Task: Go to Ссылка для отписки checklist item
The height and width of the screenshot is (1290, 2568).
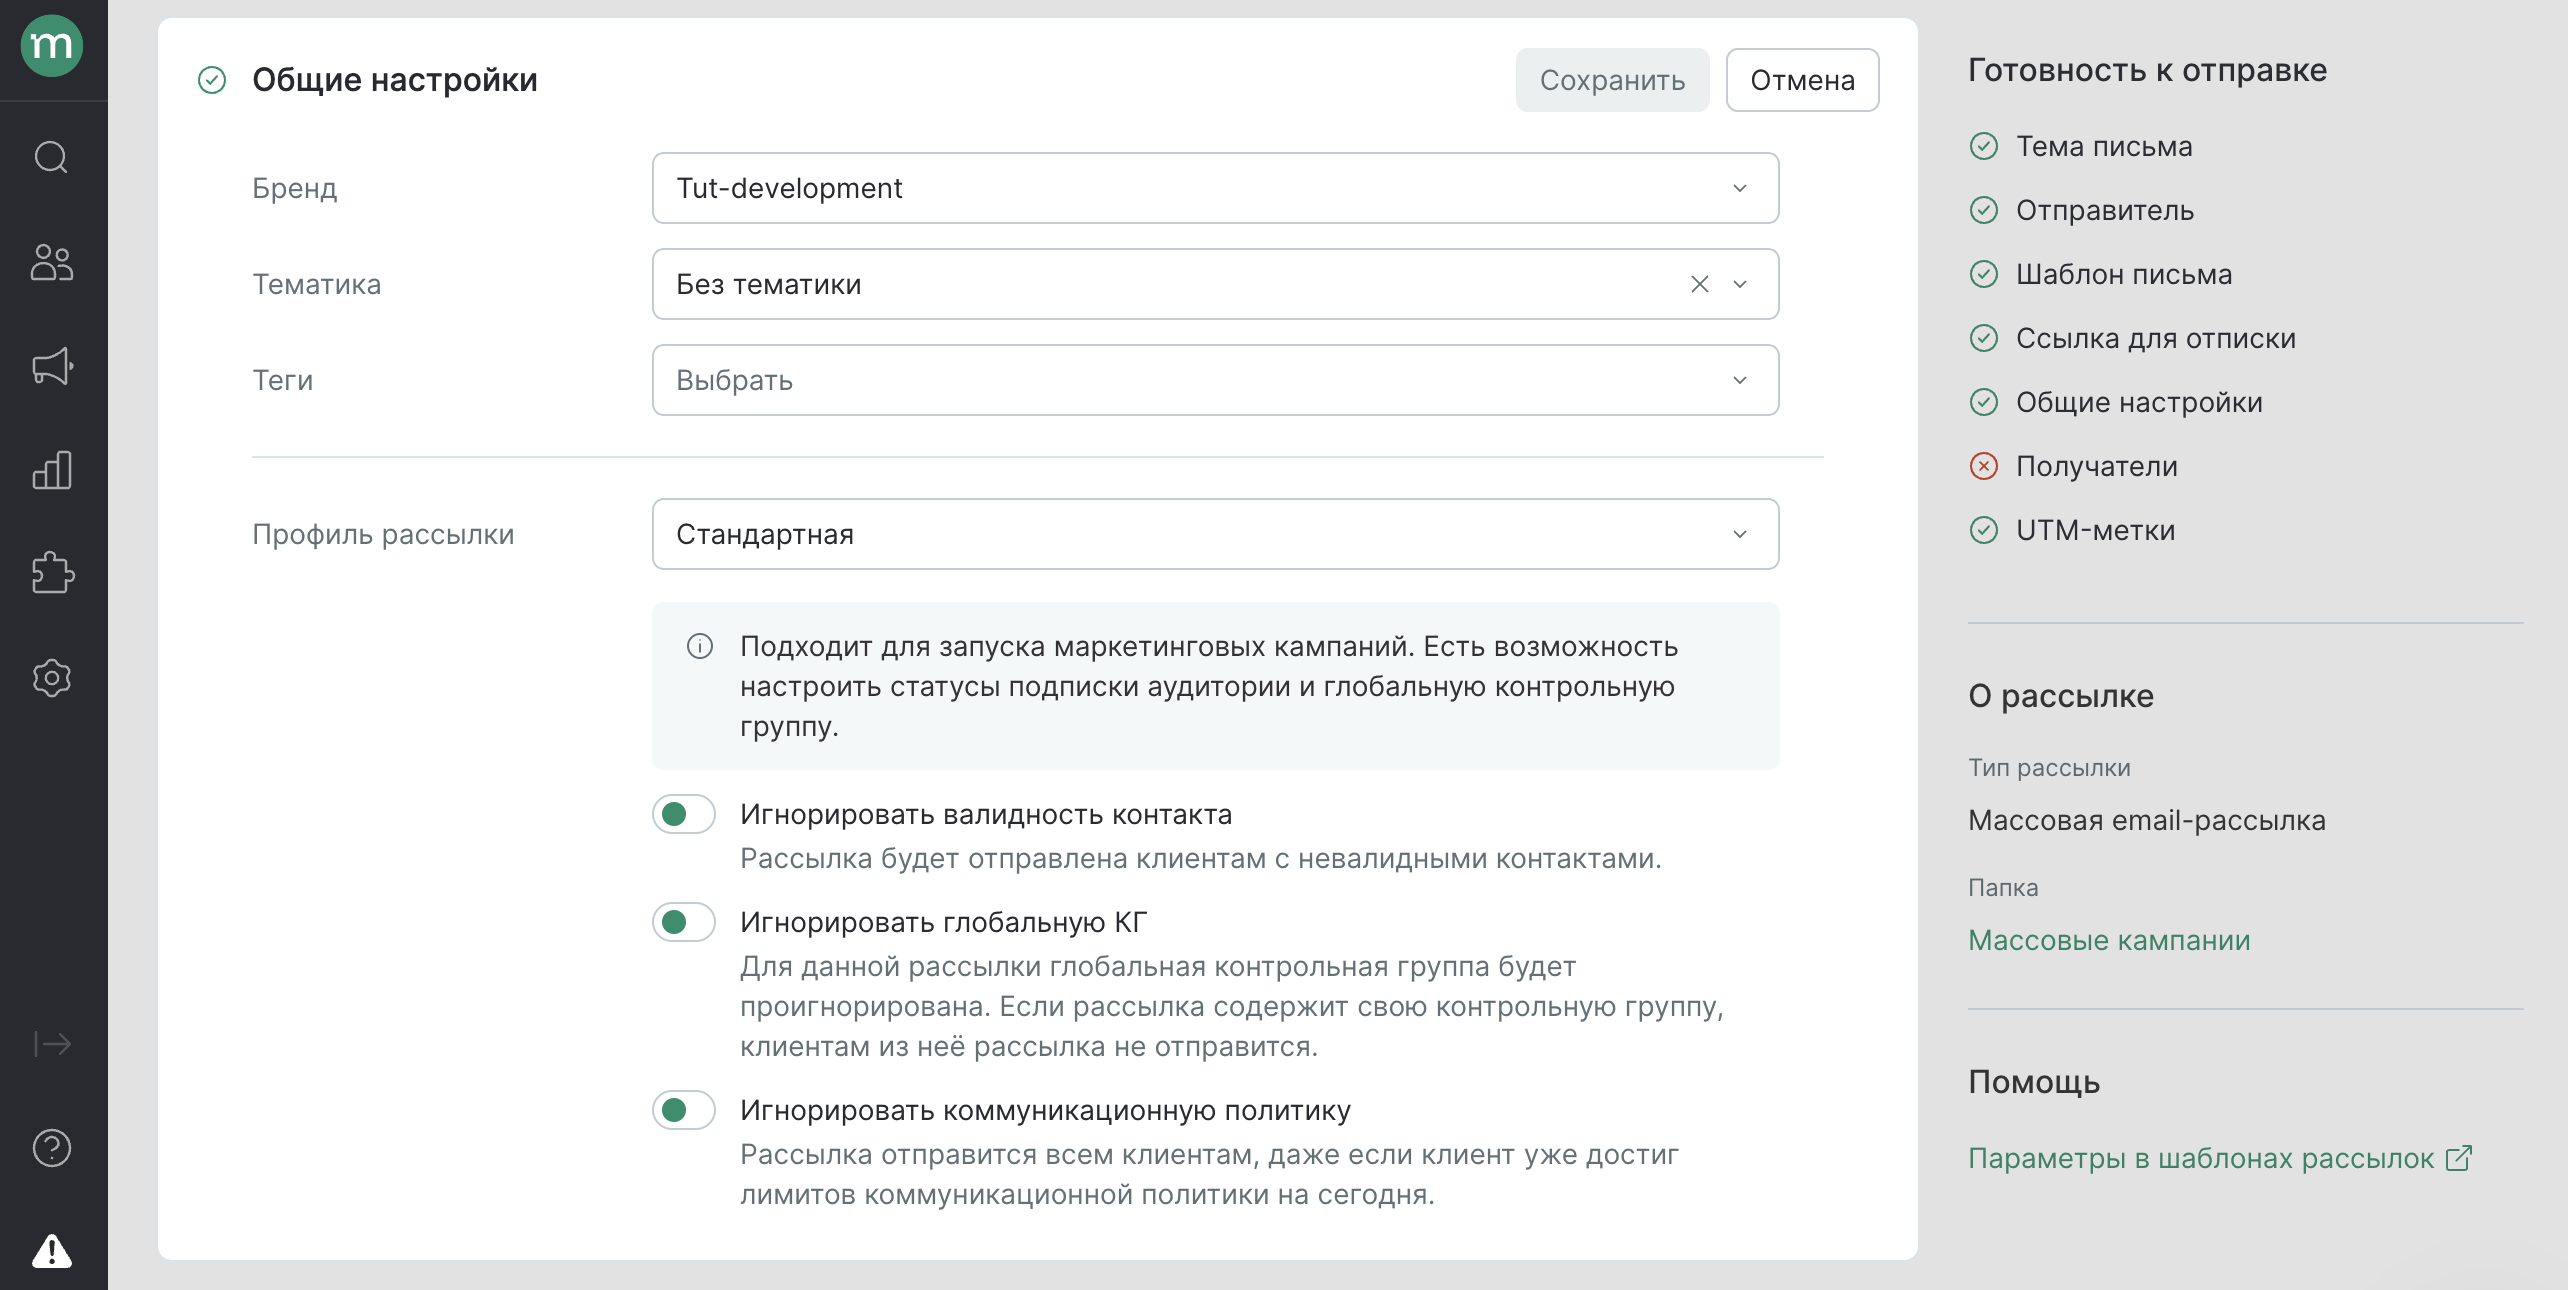Action: (2156, 338)
